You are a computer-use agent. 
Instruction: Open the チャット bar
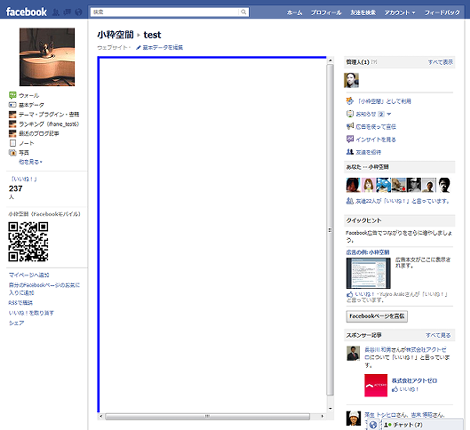coord(422,425)
